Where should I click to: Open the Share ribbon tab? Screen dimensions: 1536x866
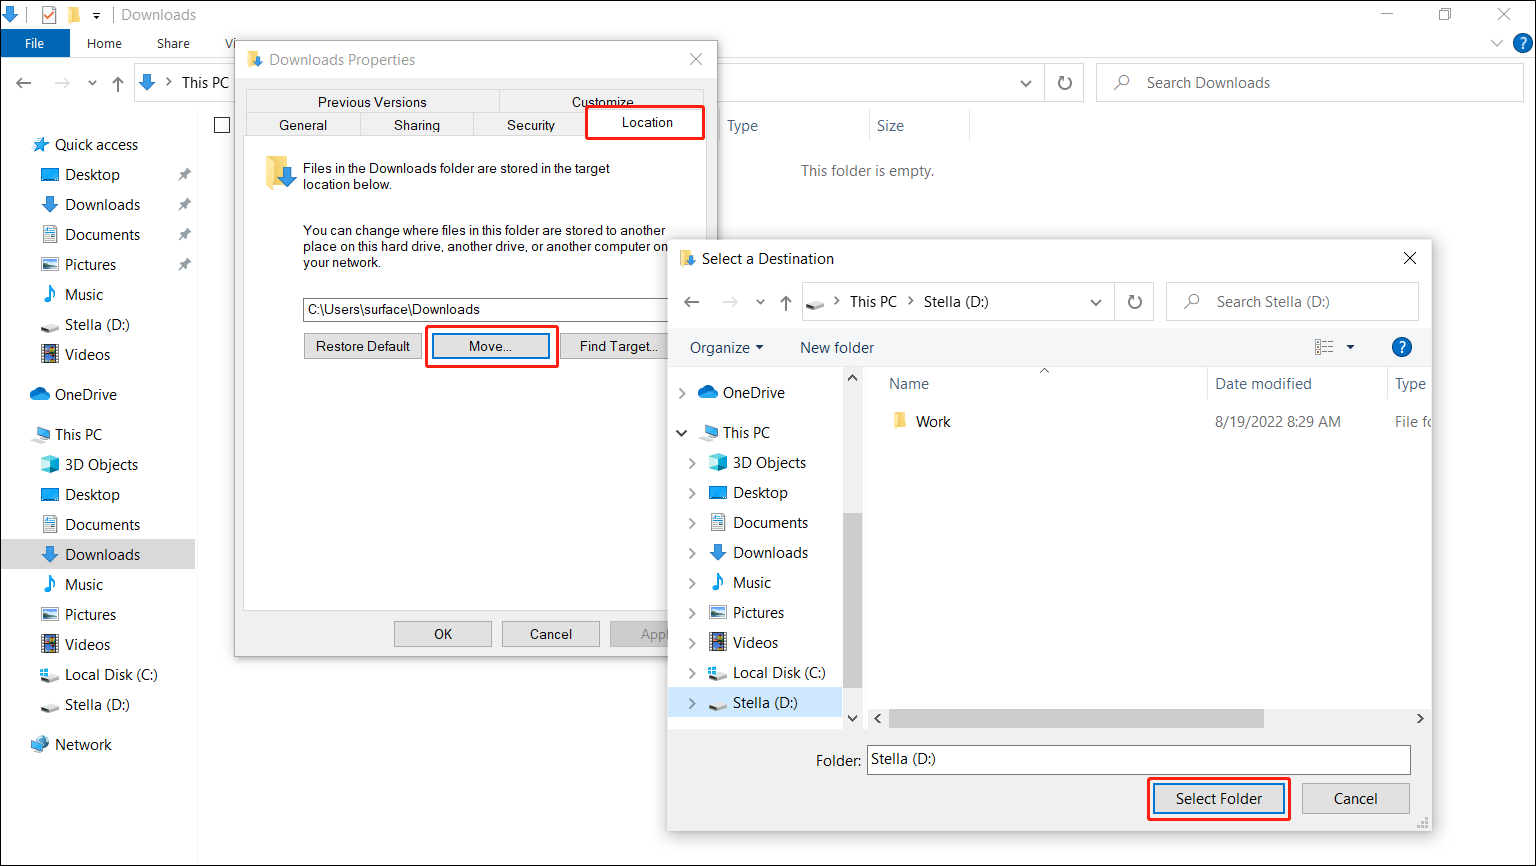click(173, 43)
